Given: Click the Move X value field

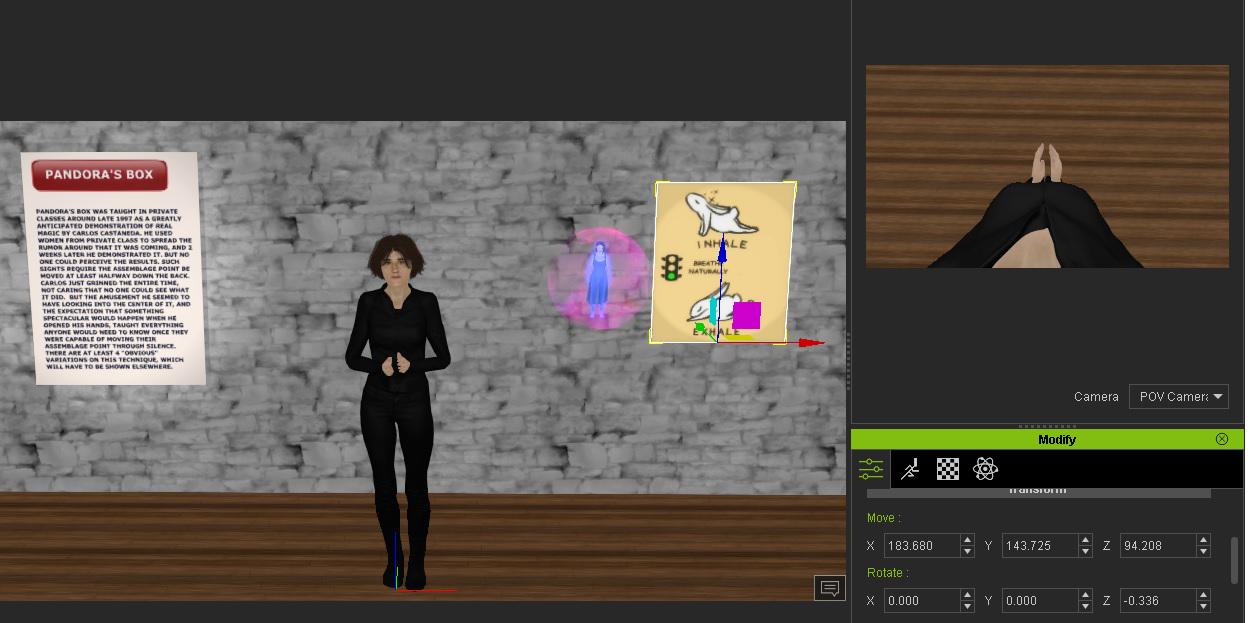Looking at the screenshot, I should (919, 545).
